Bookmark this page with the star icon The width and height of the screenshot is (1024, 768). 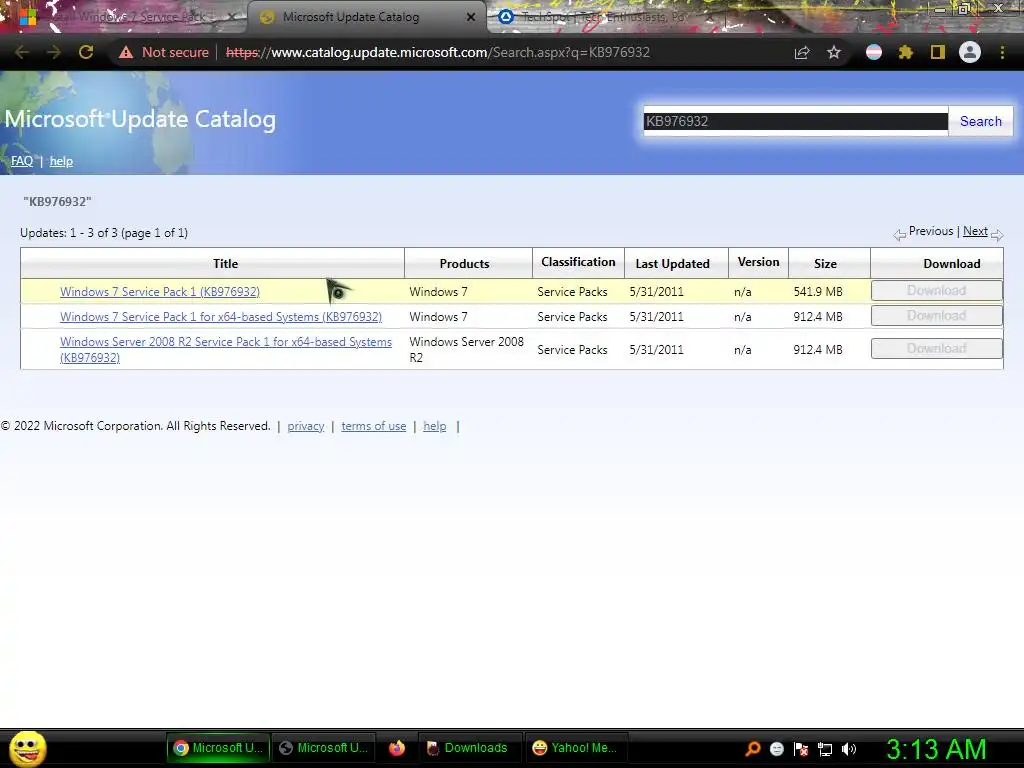click(834, 52)
